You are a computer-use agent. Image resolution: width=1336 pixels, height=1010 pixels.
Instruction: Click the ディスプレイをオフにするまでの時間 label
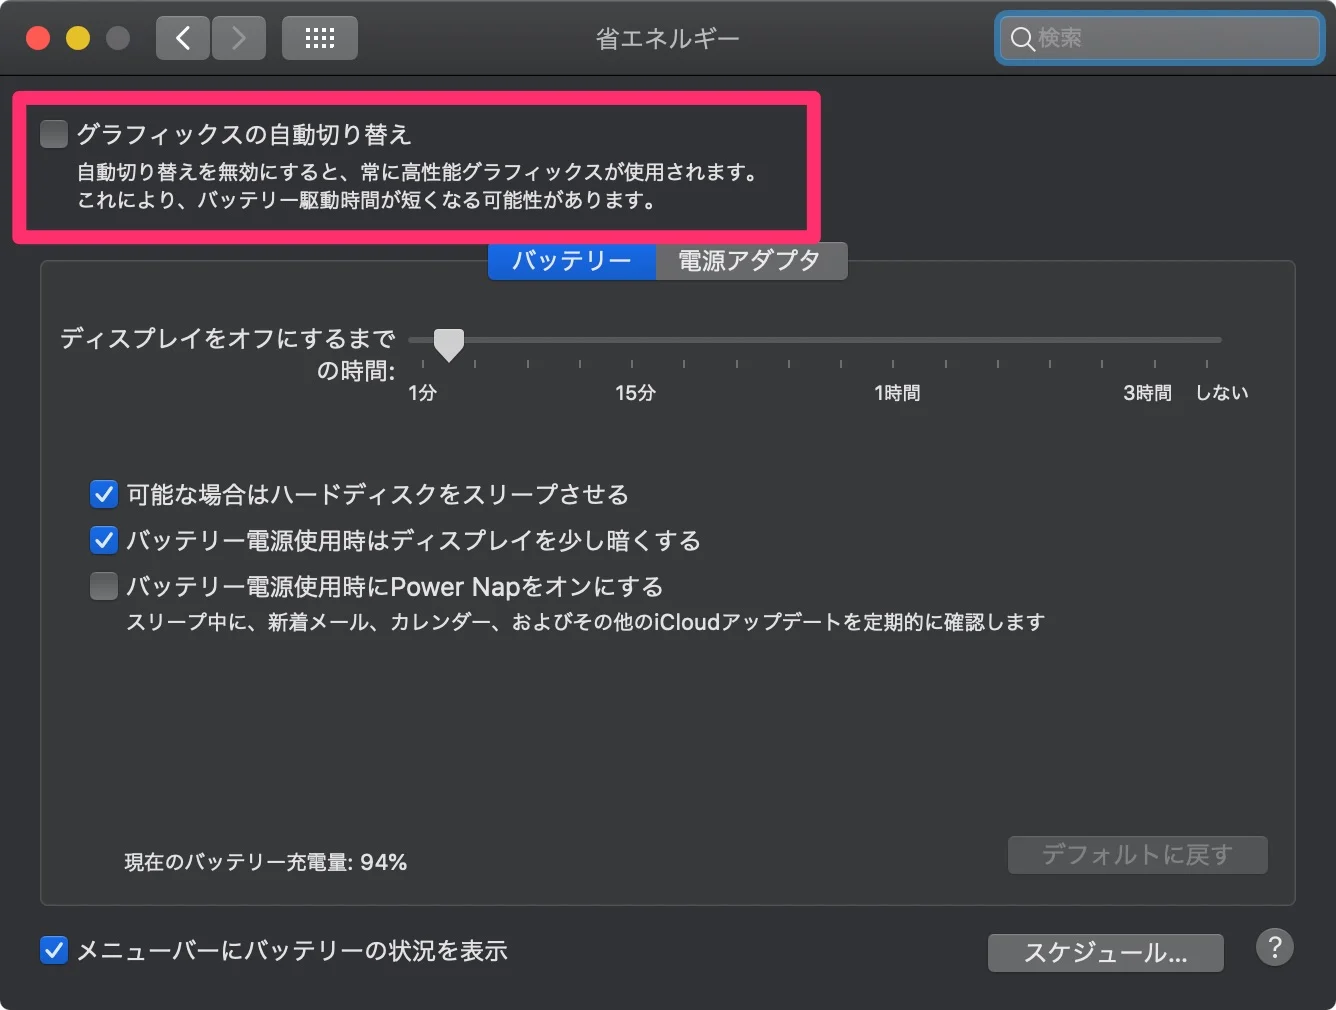point(228,355)
